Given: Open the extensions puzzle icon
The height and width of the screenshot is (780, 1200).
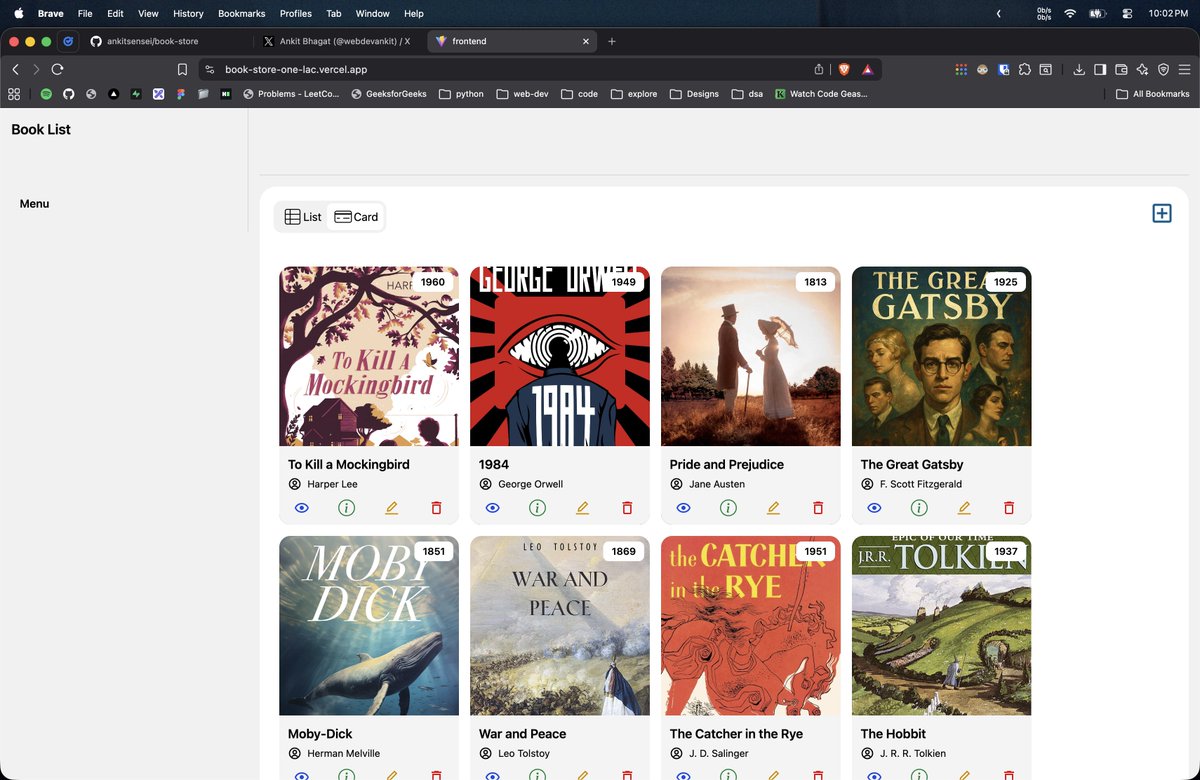Looking at the screenshot, I should coord(1024,69).
